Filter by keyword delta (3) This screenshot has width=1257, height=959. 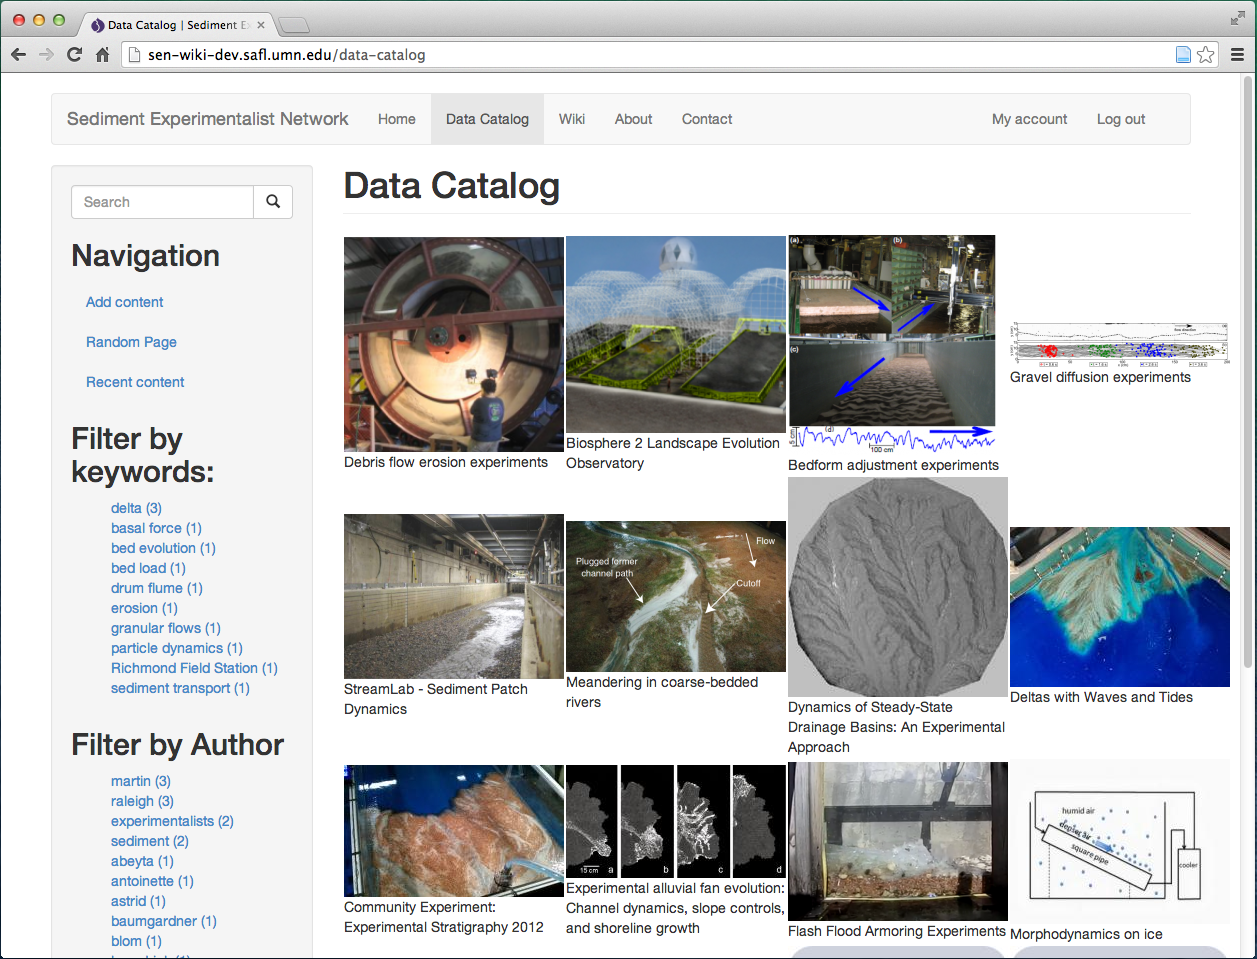136,508
